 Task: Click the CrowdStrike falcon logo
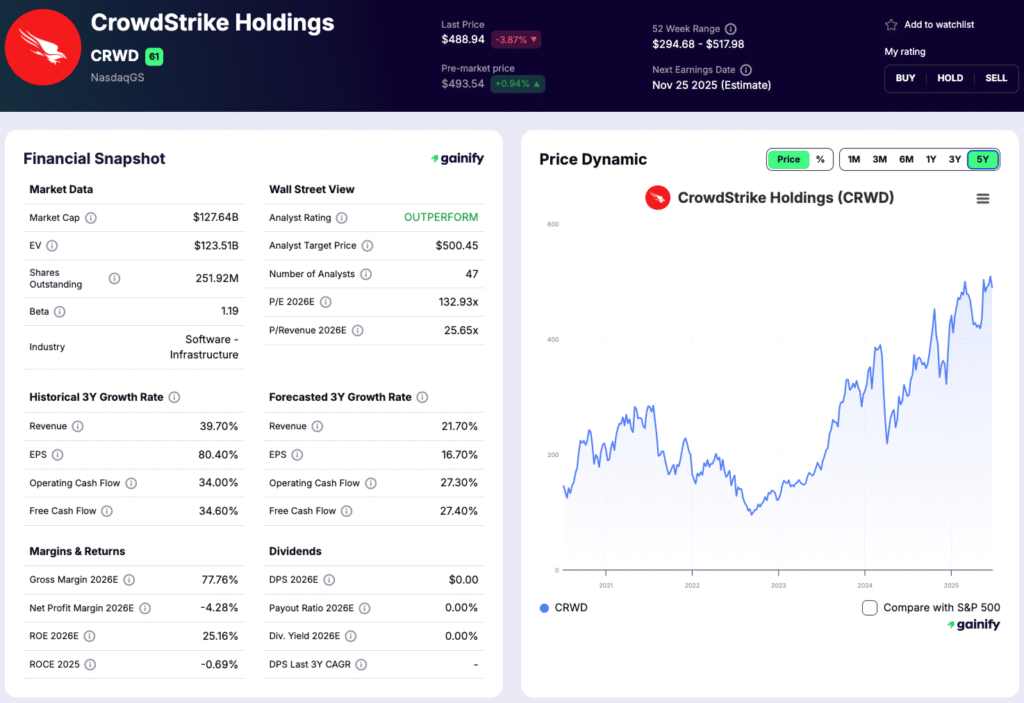(42, 47)
